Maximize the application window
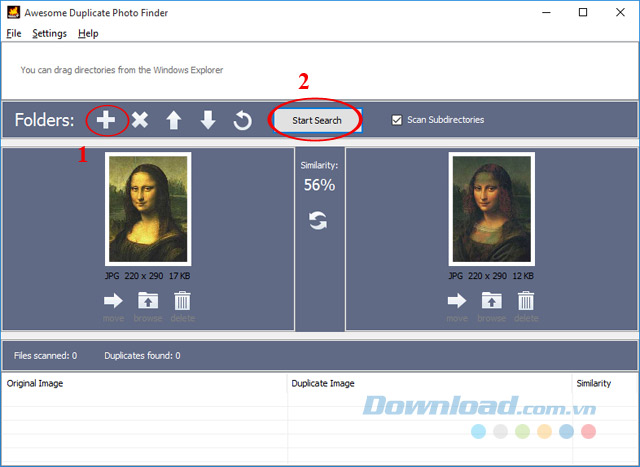Screen dimensions: 640x467 pyautogui.click(x=583, y=12)
